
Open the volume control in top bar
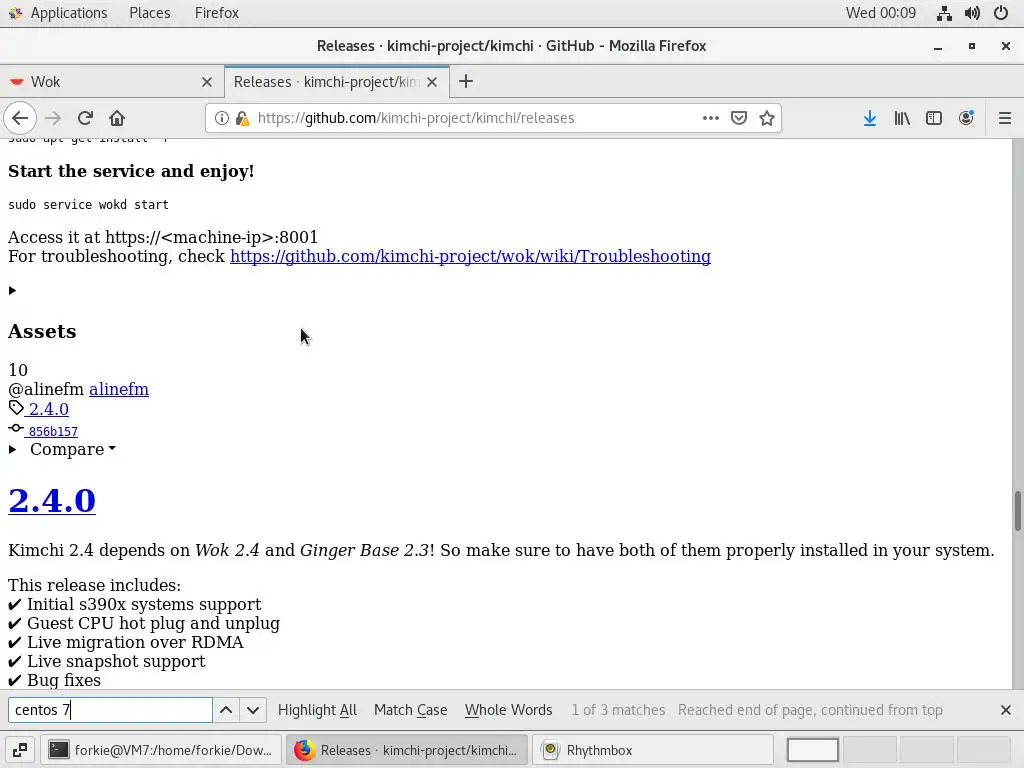[972, 13]
